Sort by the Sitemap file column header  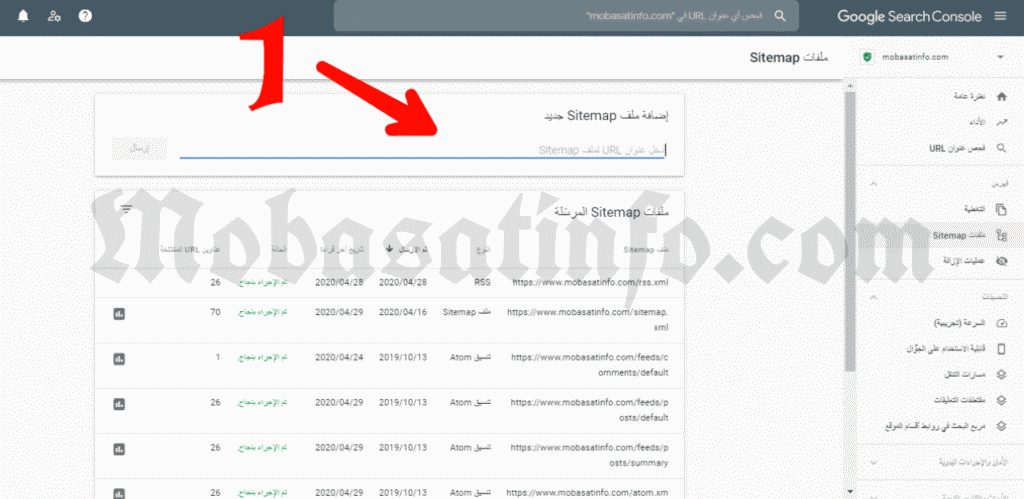(646, 249)
